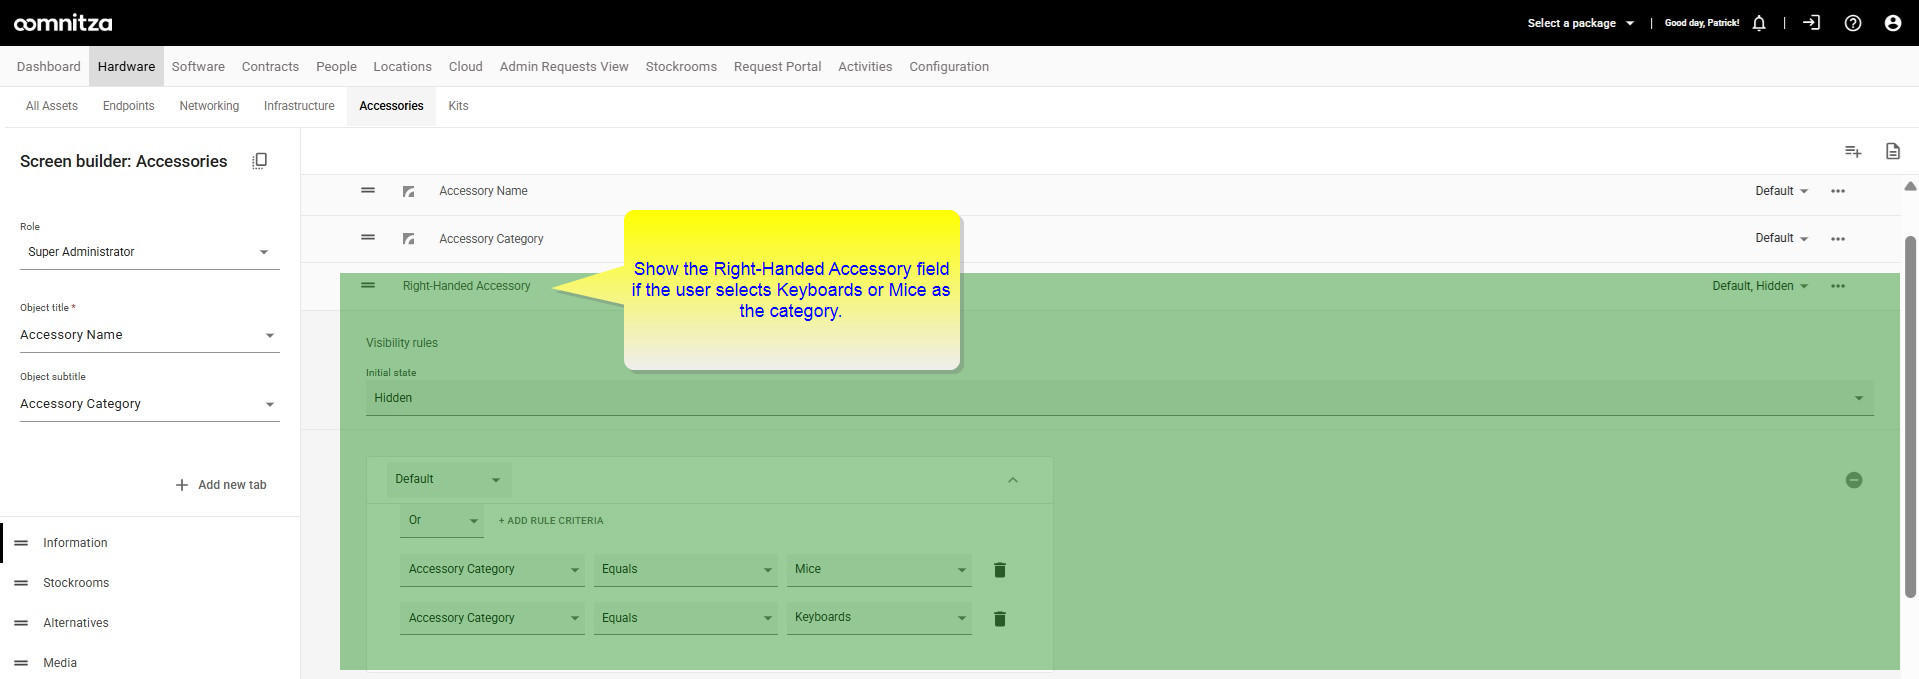The height and width of the screenshot is (679, 1919).
Task: Open Accessory Category field dropdown in Mice row
Action: 492,569
